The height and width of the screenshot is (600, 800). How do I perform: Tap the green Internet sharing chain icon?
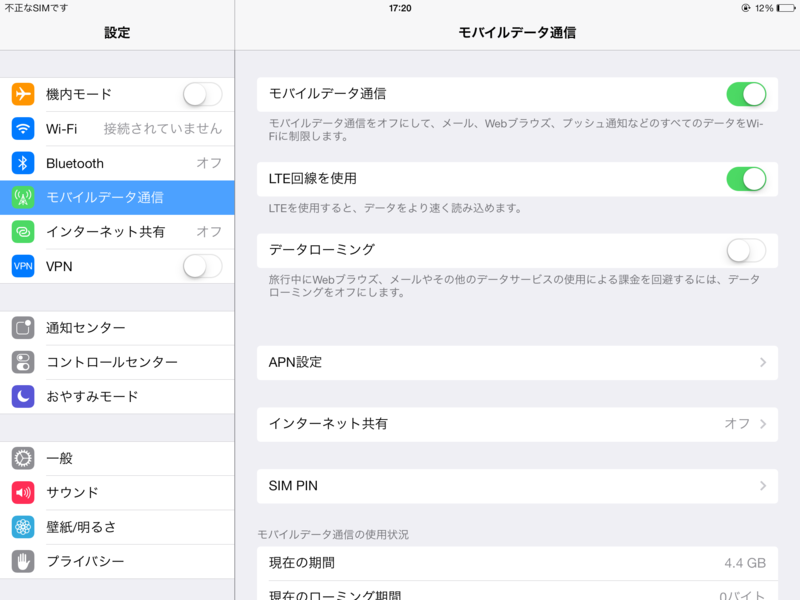23,232
